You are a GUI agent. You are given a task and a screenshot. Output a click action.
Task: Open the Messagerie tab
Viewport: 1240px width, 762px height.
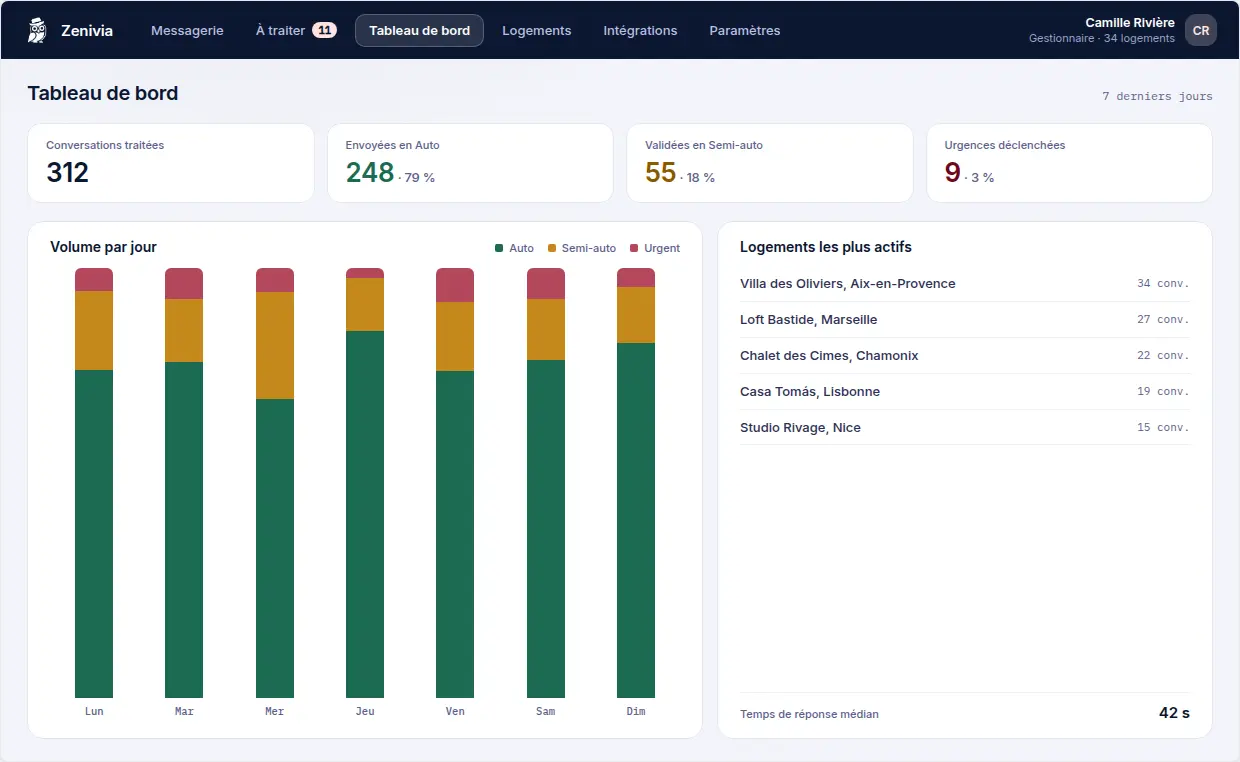(187, 30)
